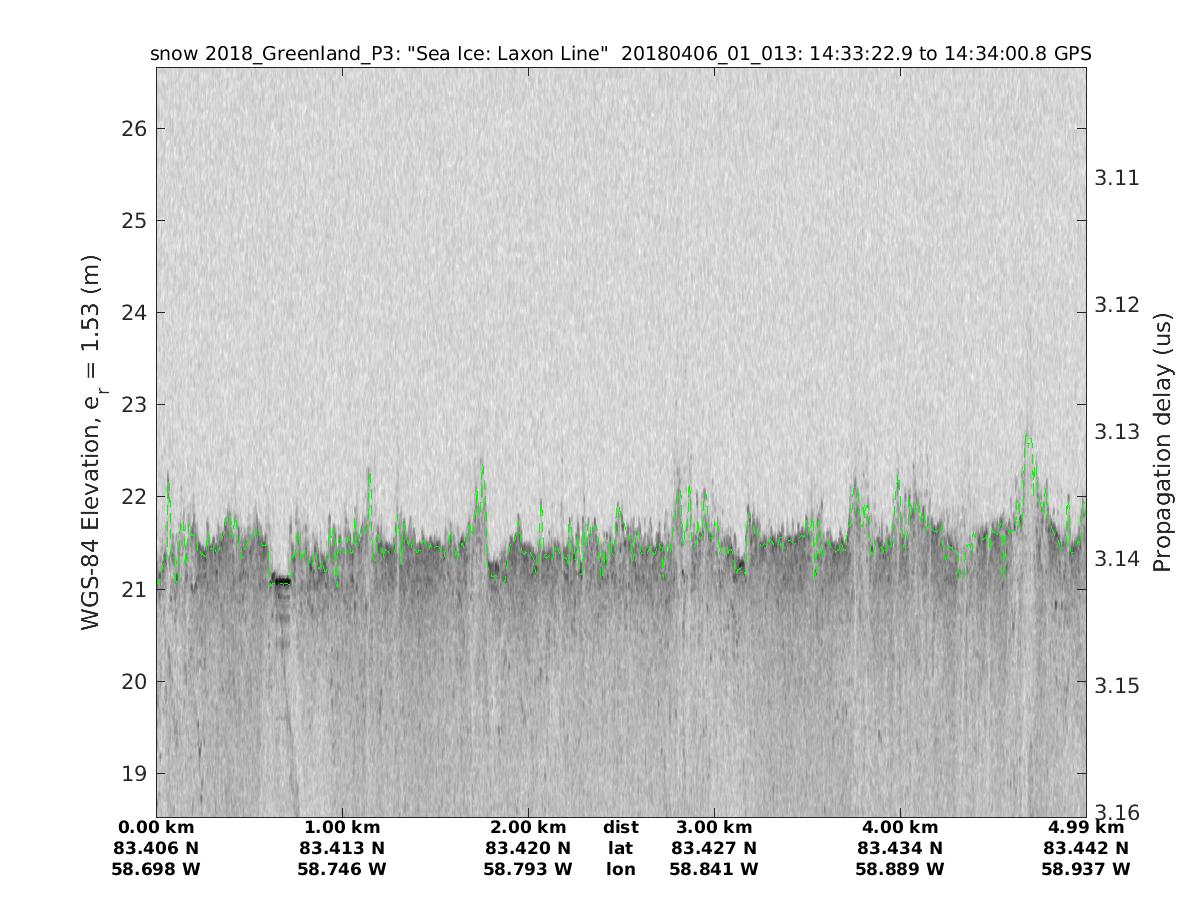Select the 26 elevation tick label
The height and width of the screenshot is (900, 1200).
tap(135, 129)
